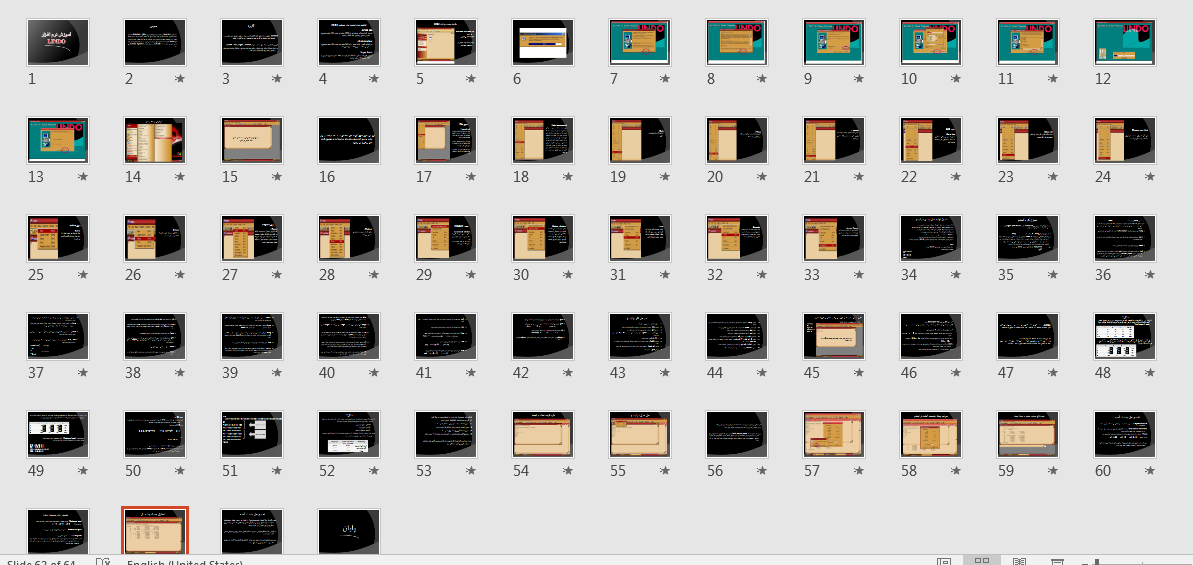This screenshot has height=565, width=1193.
Task: Click the Slide Sorter view icon
Action: point(982,562)
